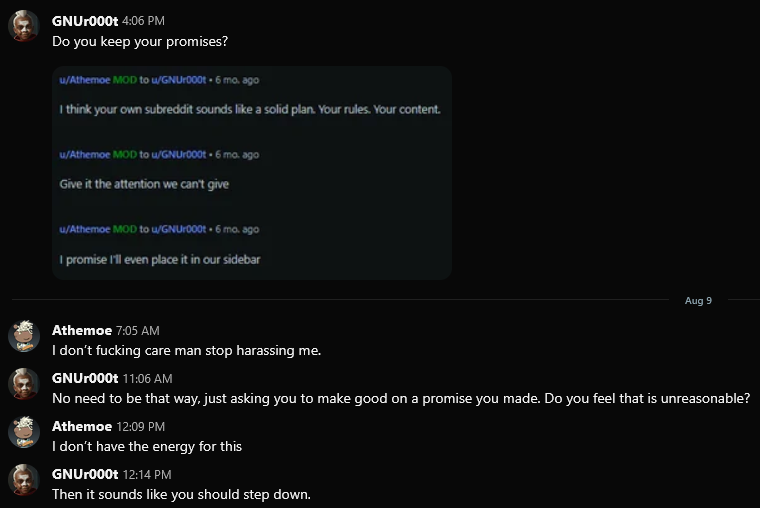Open Athemoe's avatar on the 7:05 AM message
Screen dimensions: 760x508
(24, 336)
